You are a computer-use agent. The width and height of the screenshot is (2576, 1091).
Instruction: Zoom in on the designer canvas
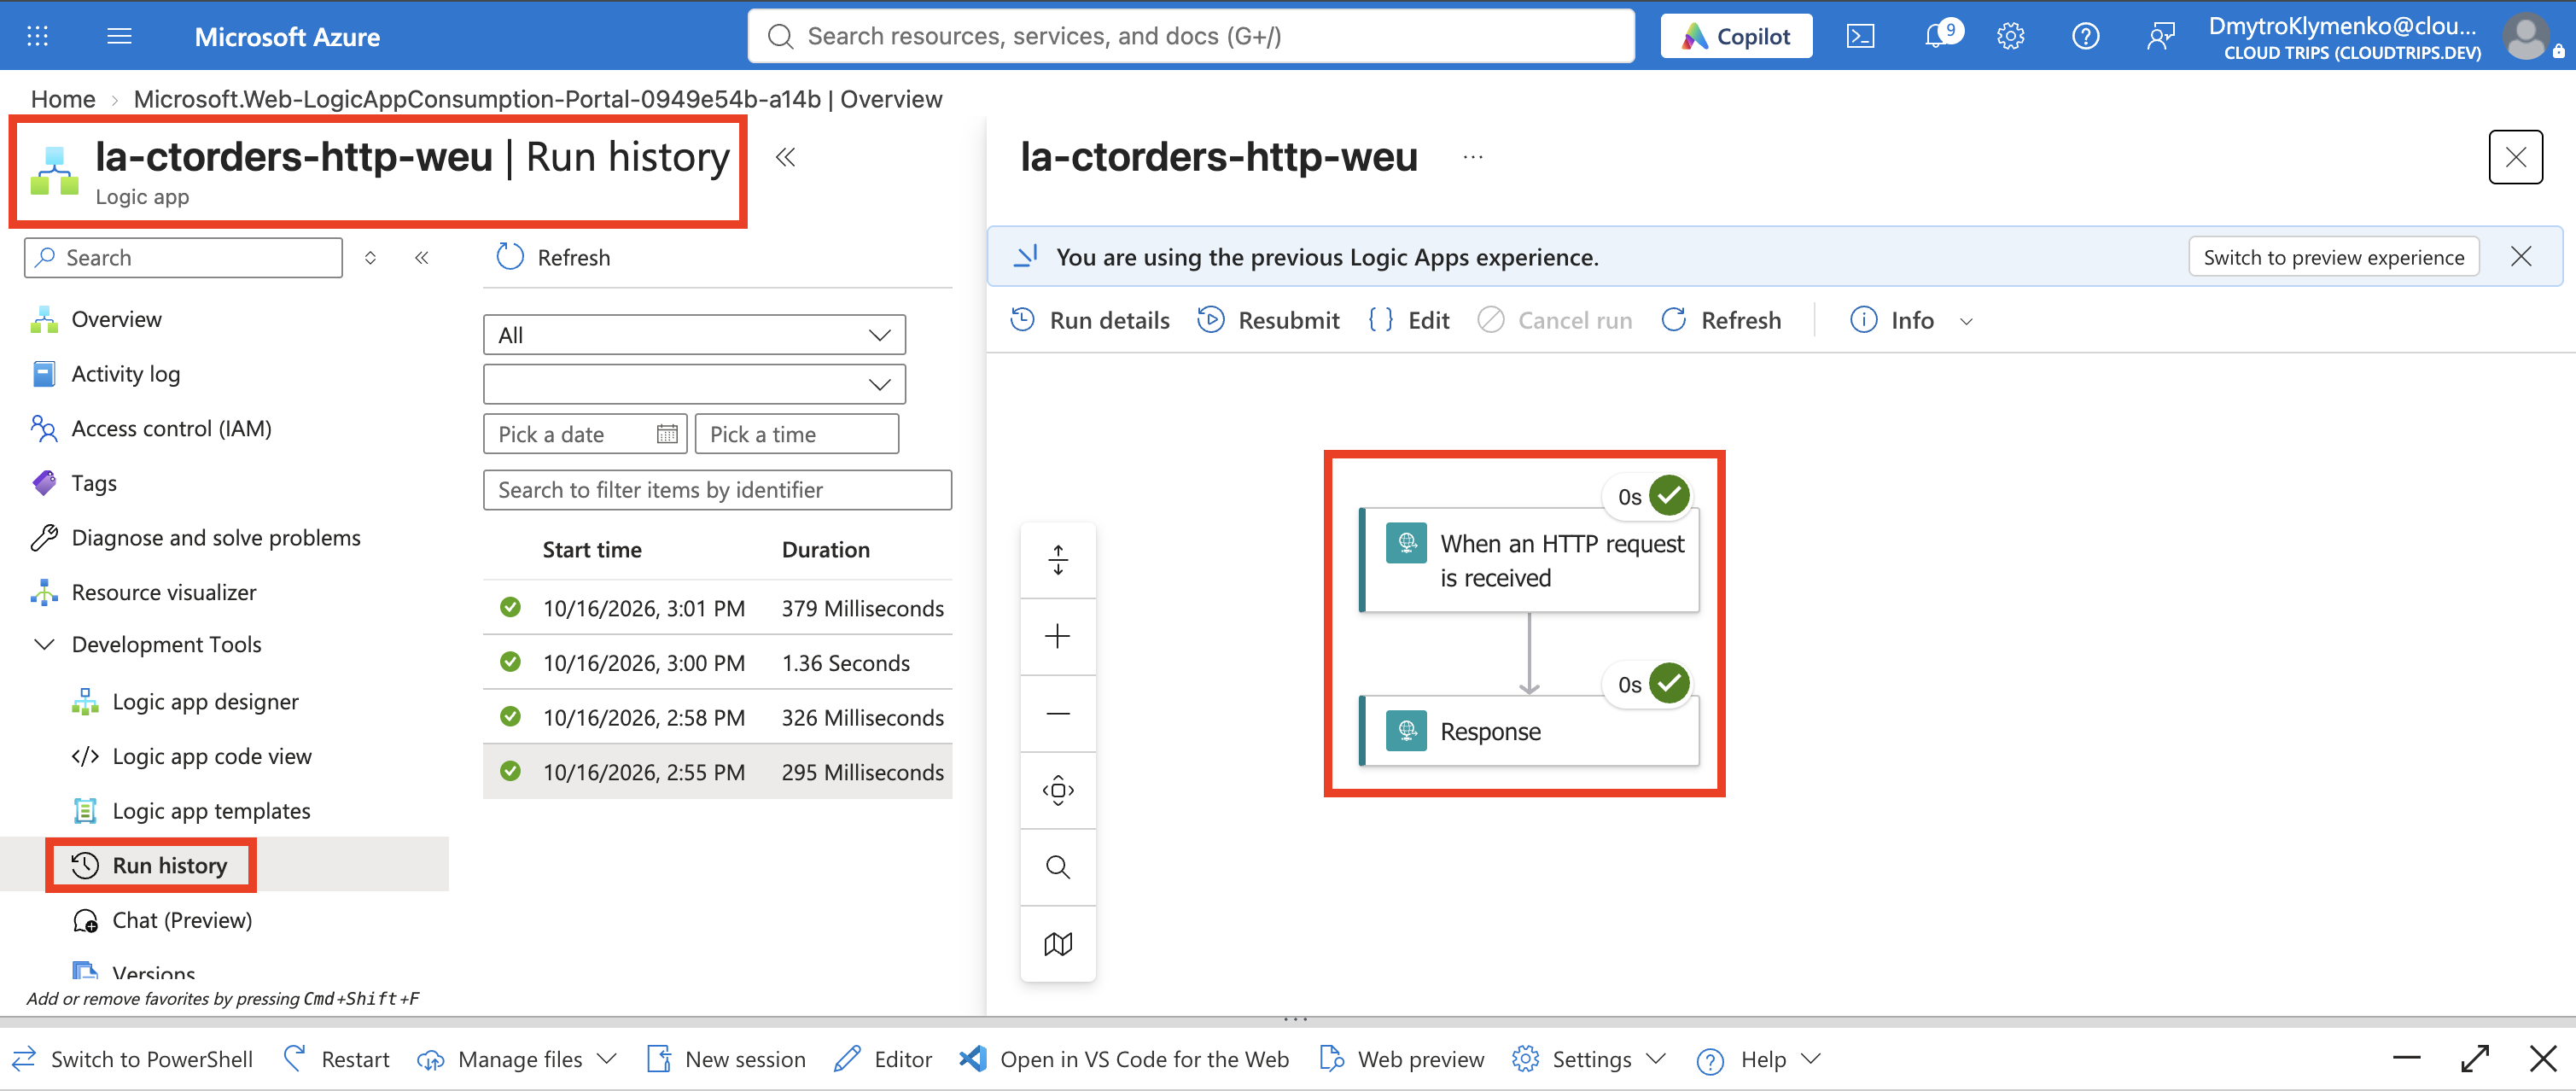point(1058,637)
